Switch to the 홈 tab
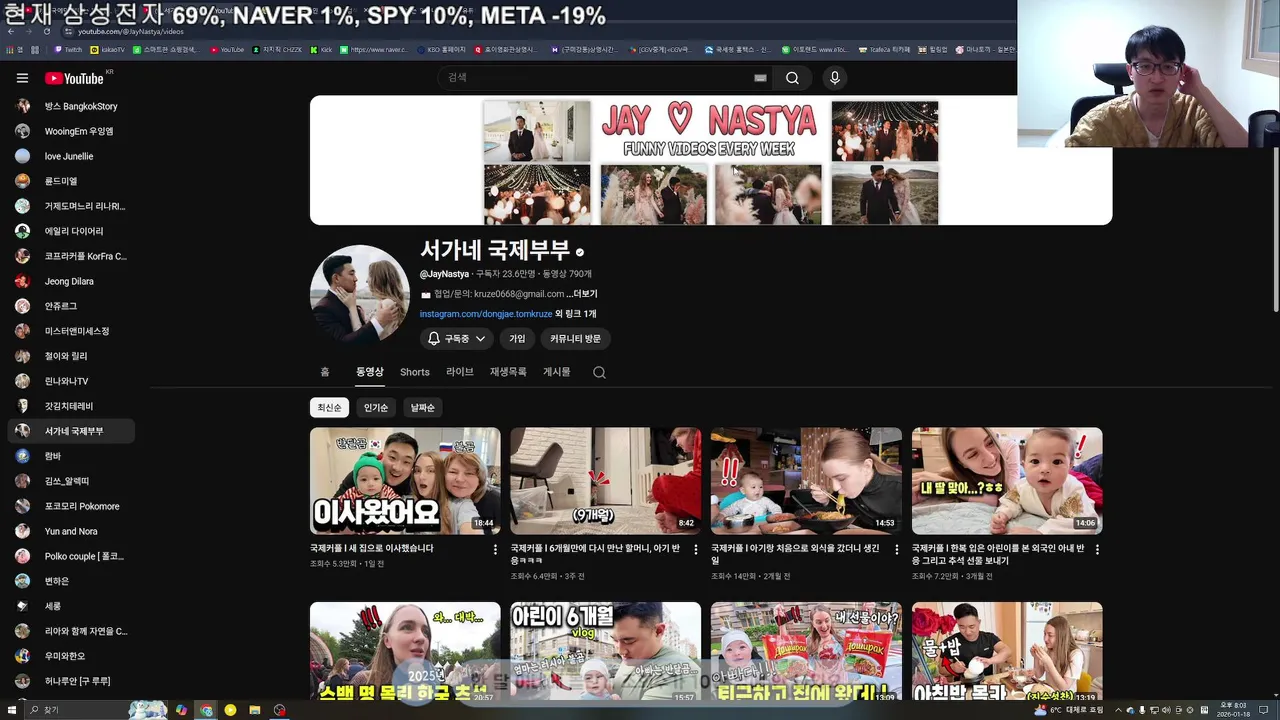1280x720 pixels. click(x=325, y=372)
